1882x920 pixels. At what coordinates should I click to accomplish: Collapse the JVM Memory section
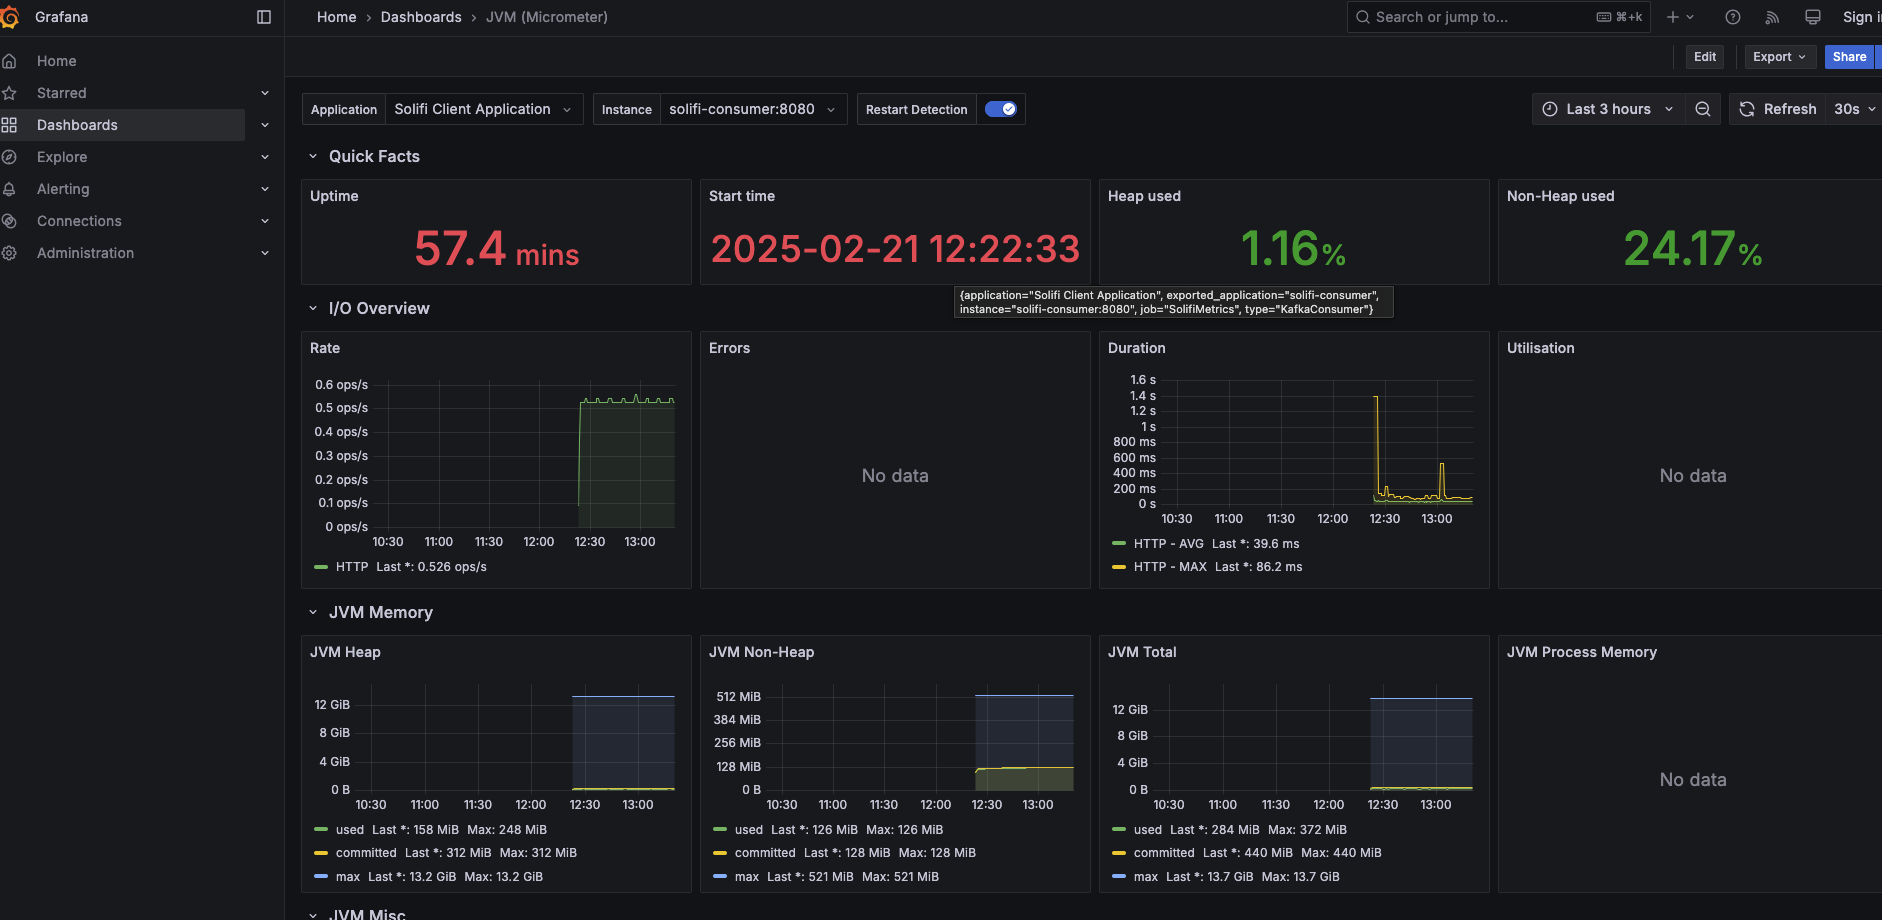coord(313,612)
